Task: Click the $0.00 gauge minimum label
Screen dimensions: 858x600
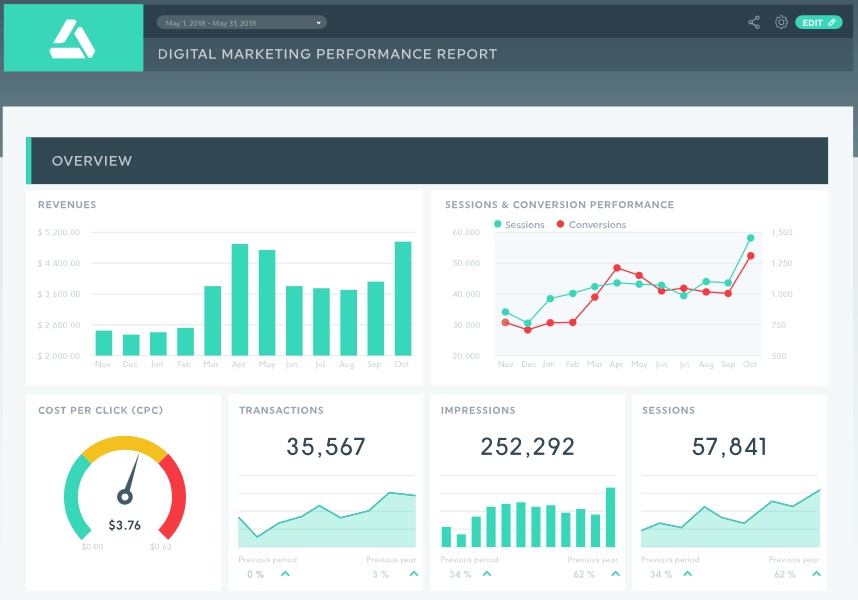Action: coord(92,546)
